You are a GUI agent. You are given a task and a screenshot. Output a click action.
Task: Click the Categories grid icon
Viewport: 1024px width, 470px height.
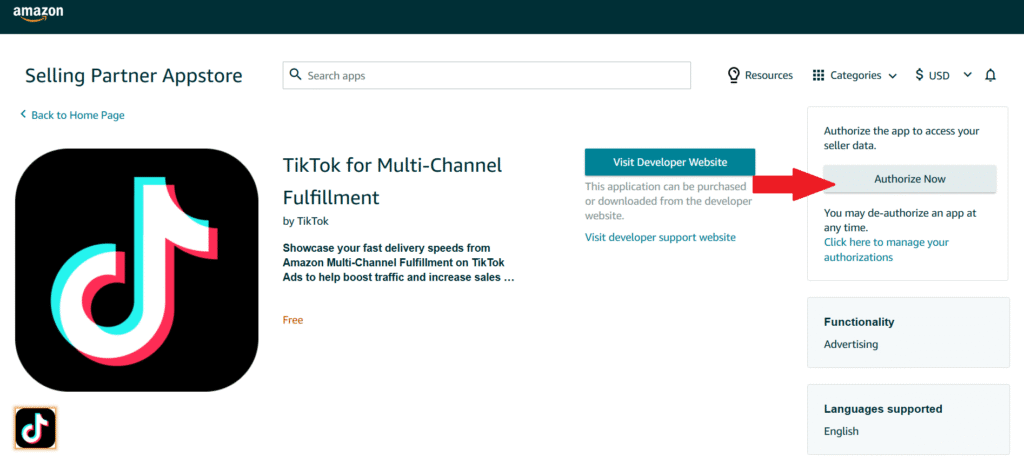[818, 75]
